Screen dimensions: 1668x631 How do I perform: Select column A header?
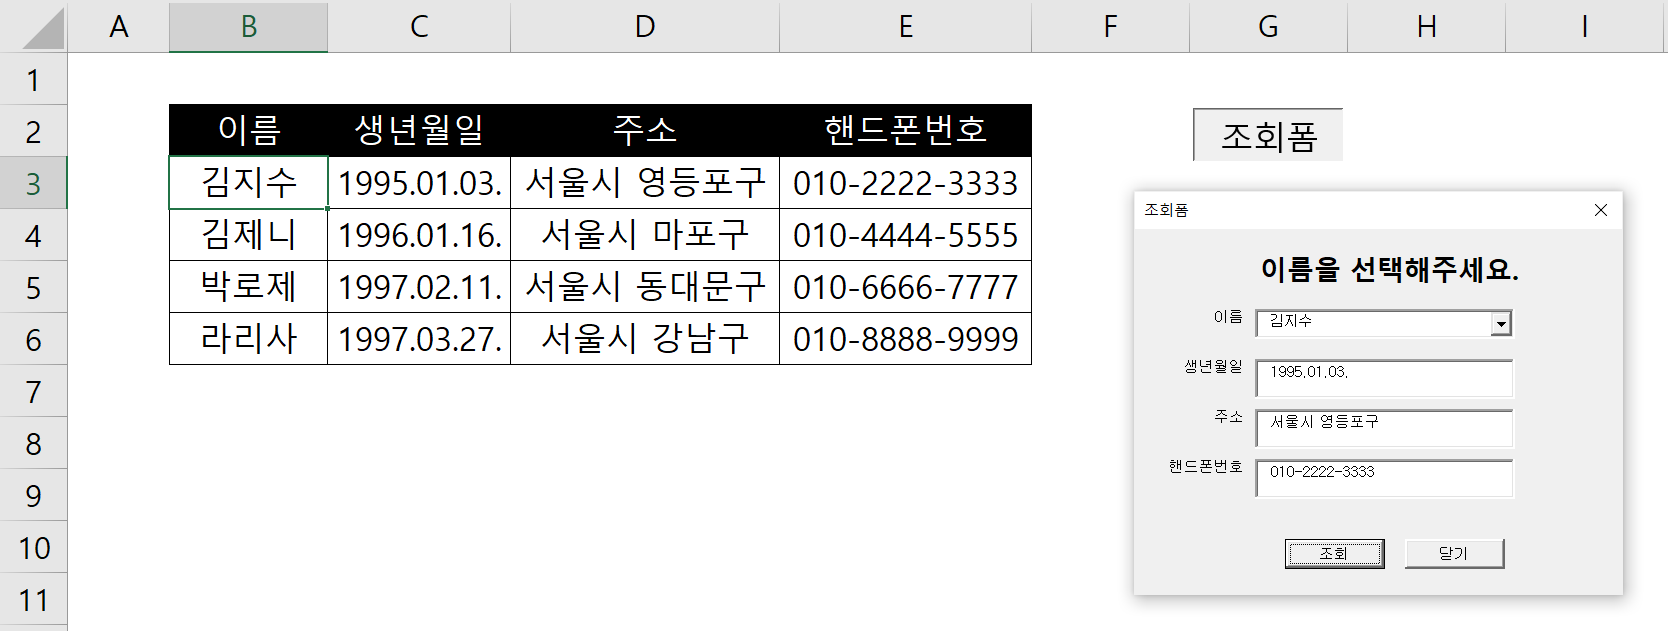[x=119, y=27]
